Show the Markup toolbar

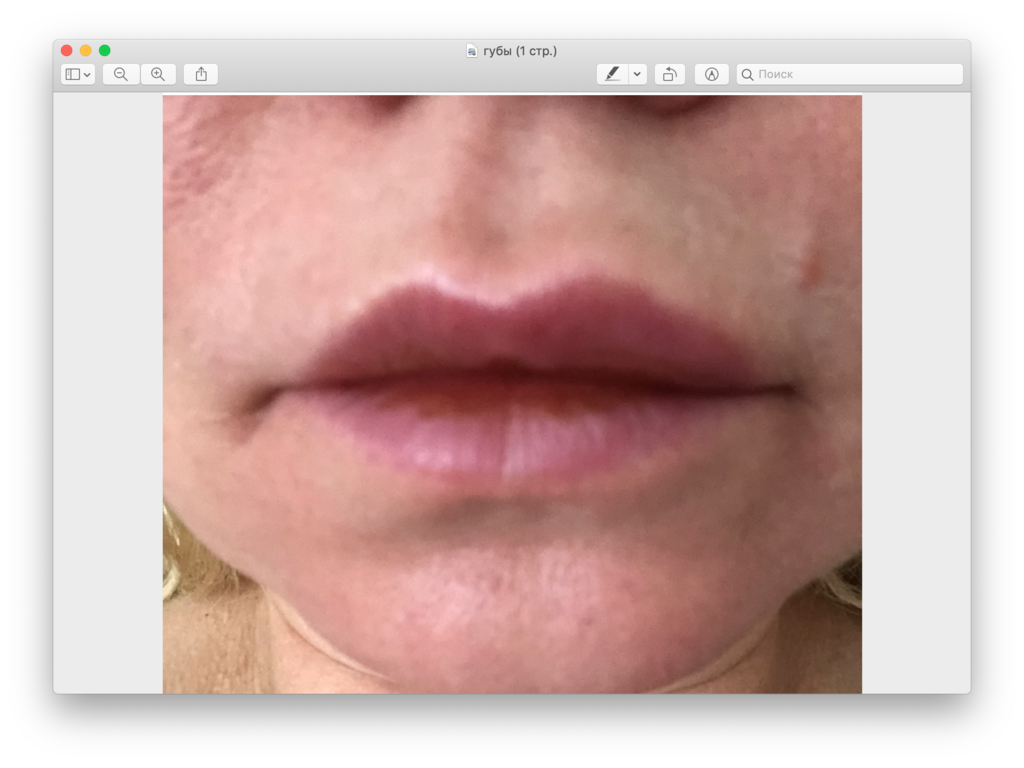click(x=712, y=74)
